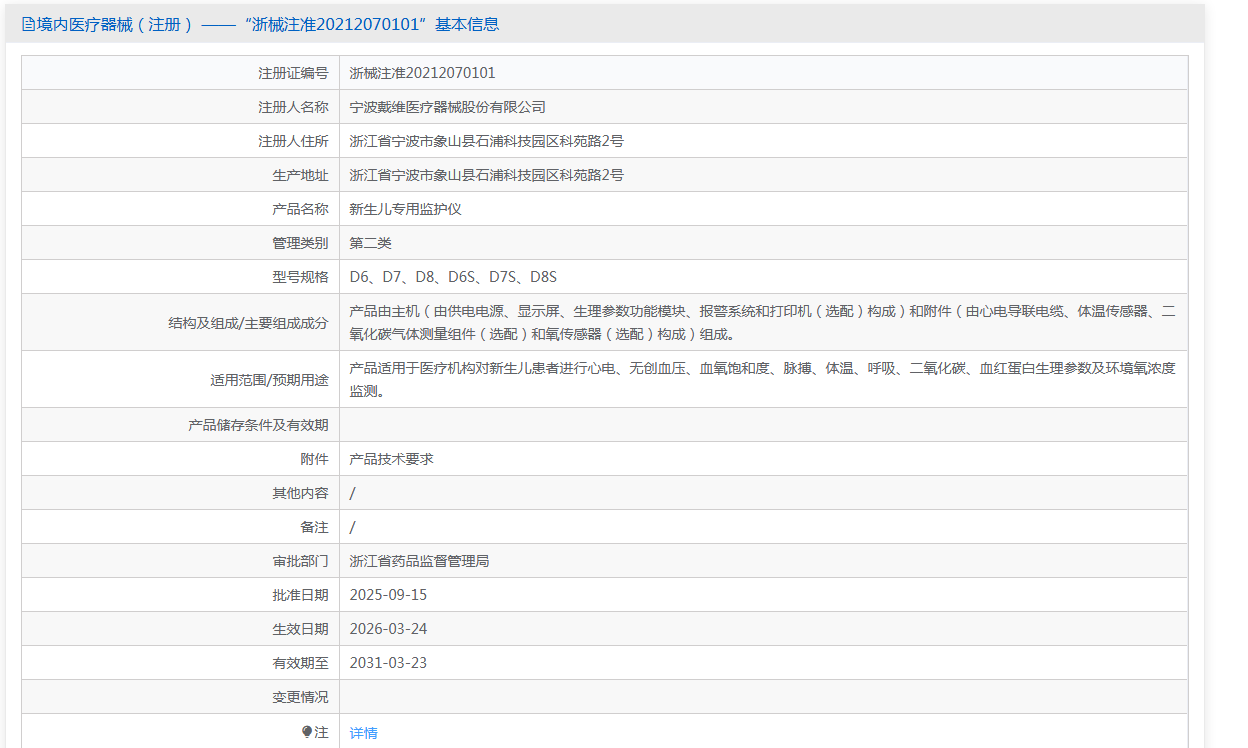1248x748 pixels.
Task: Click the 其他内容 label
Action: pos(300,493)
